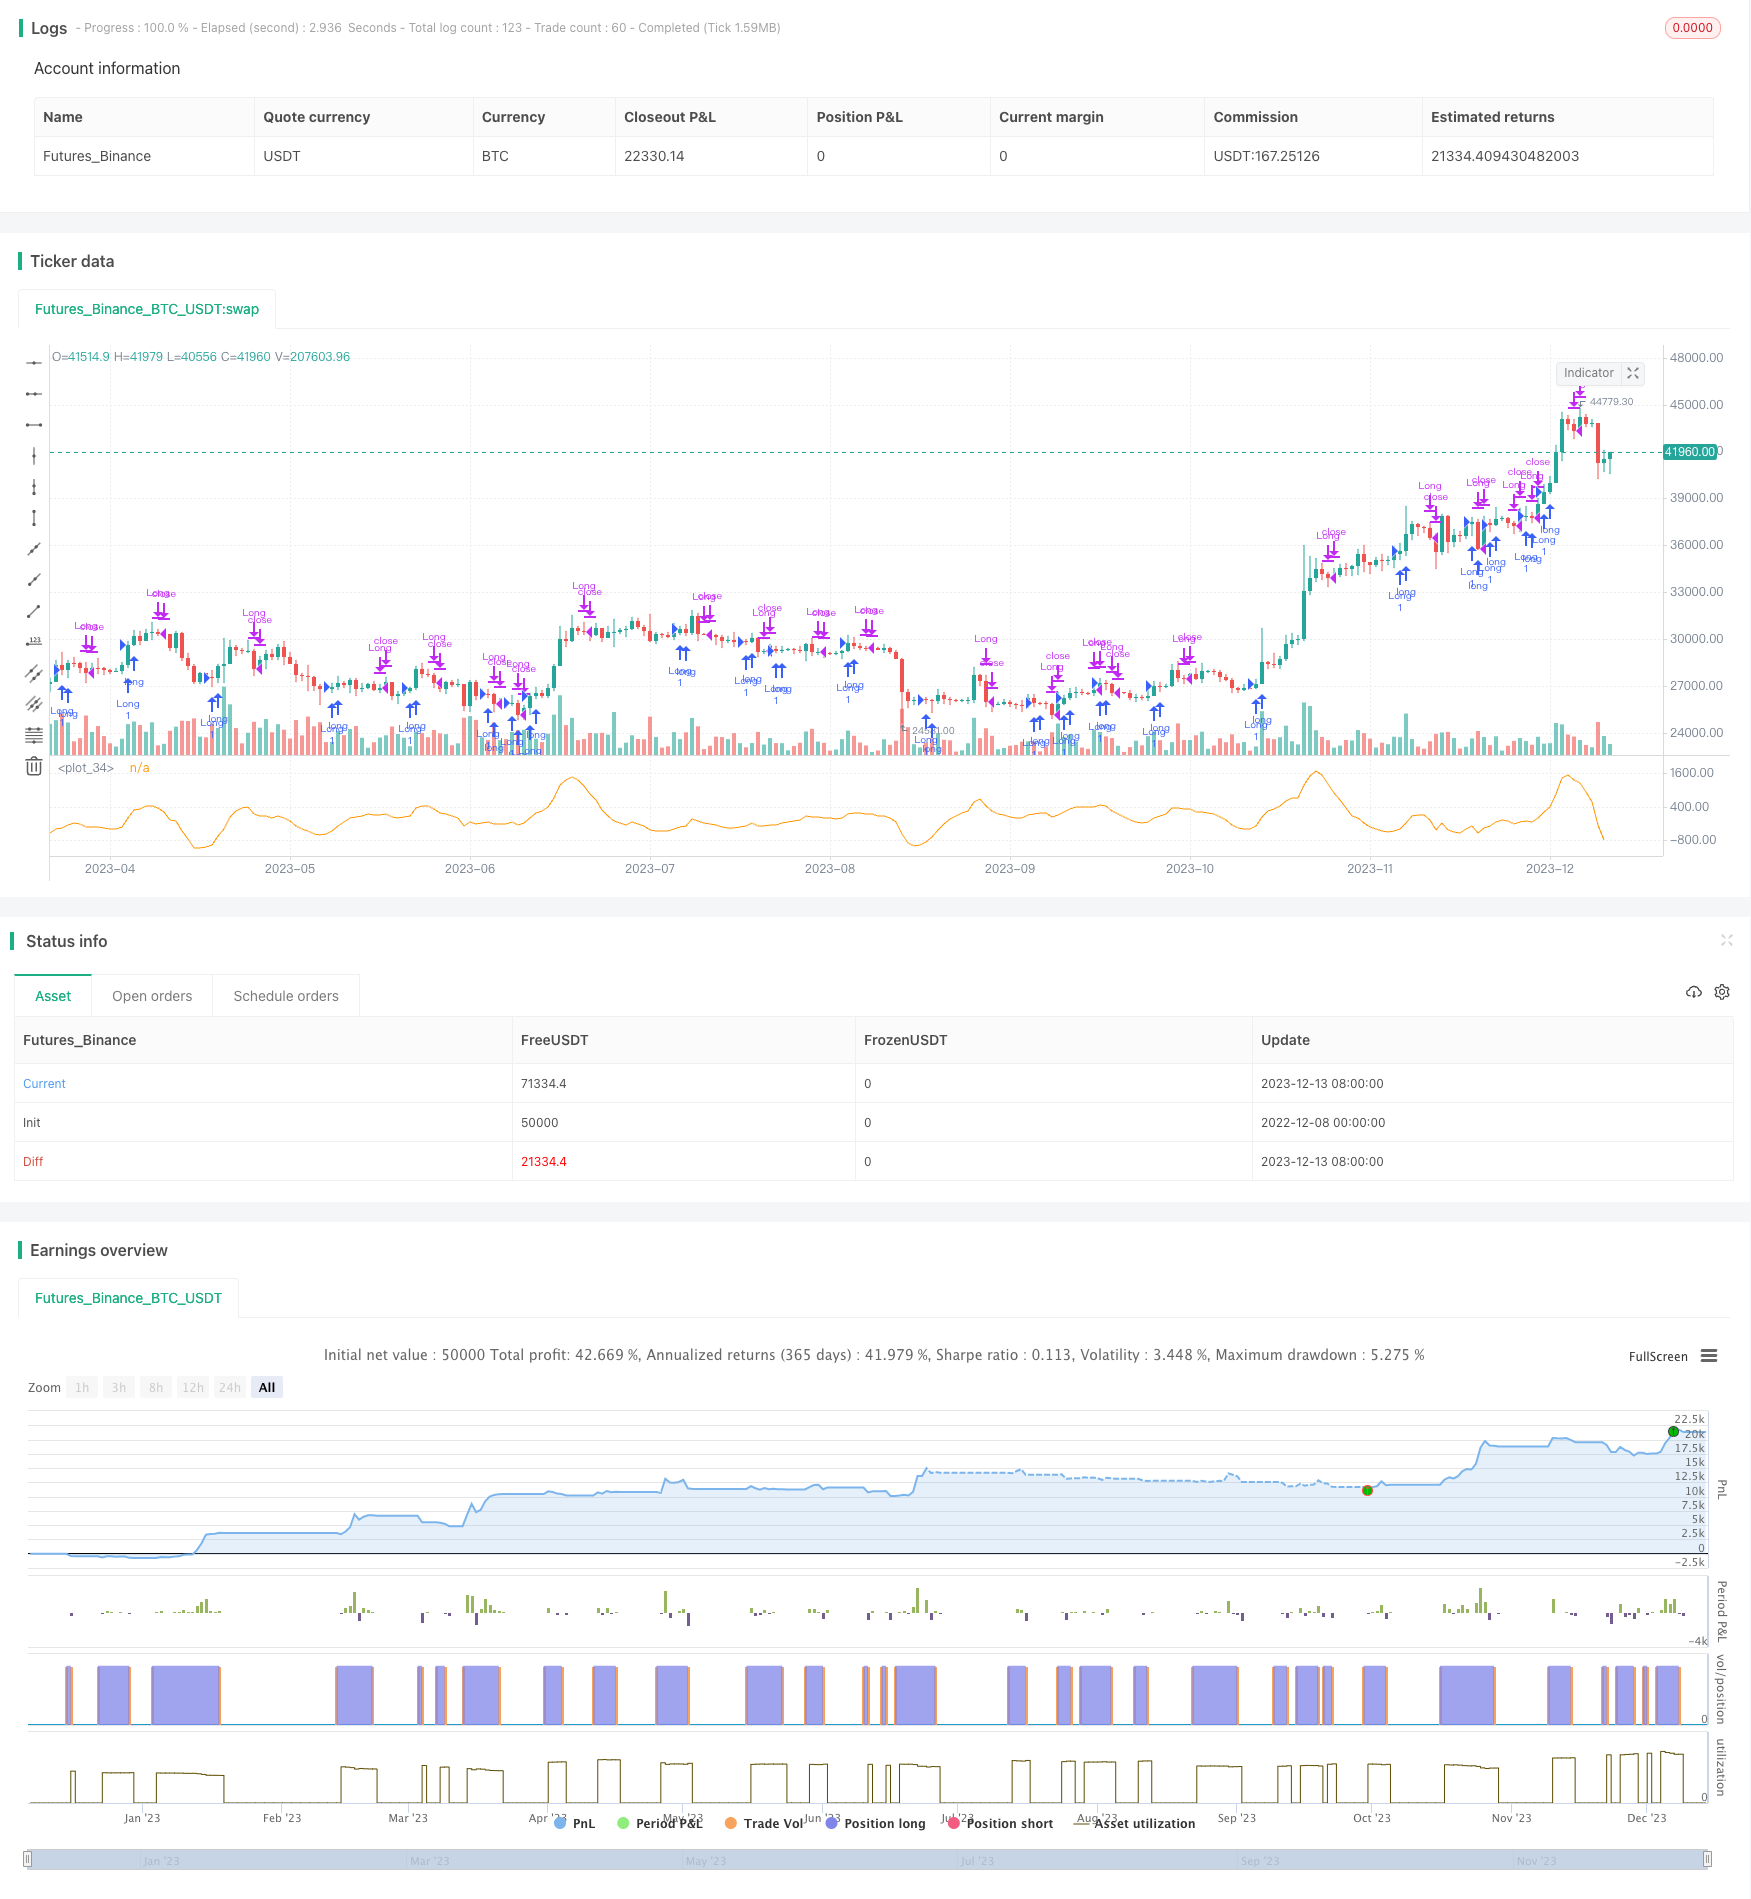Pick the Fibonacci-style multi-line tool
Viewport: 1751px width, 1899px height.
pyautogui.click(x=34, y=735)
